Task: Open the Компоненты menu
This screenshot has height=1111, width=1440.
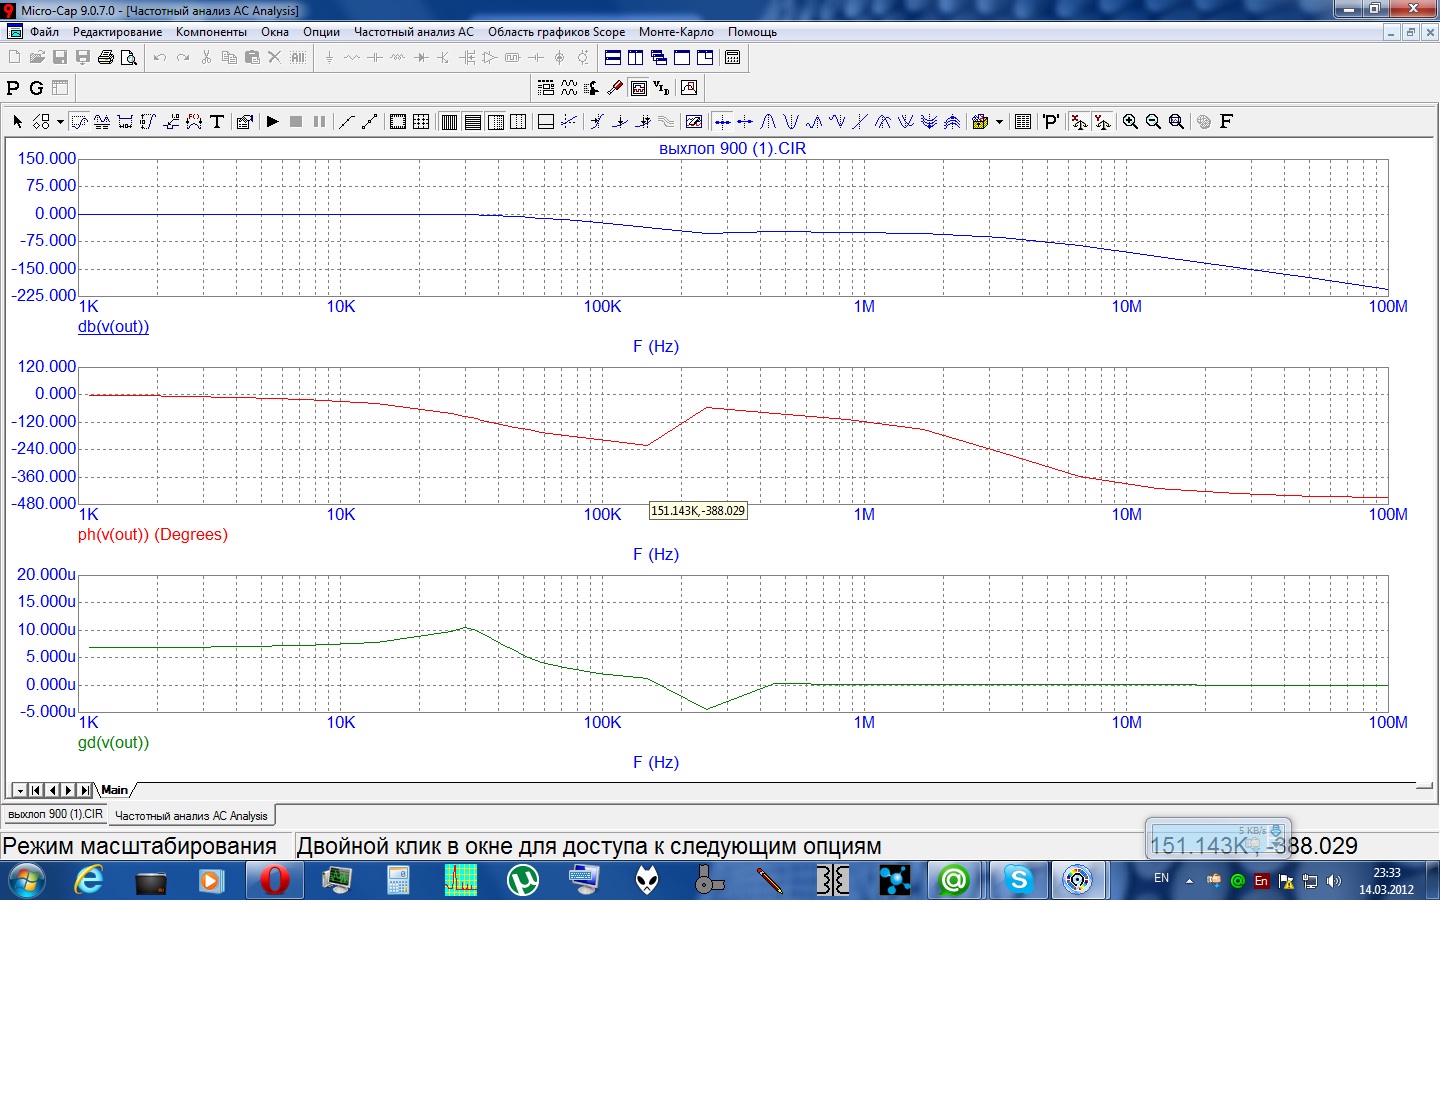Action: tap(211, 32)
